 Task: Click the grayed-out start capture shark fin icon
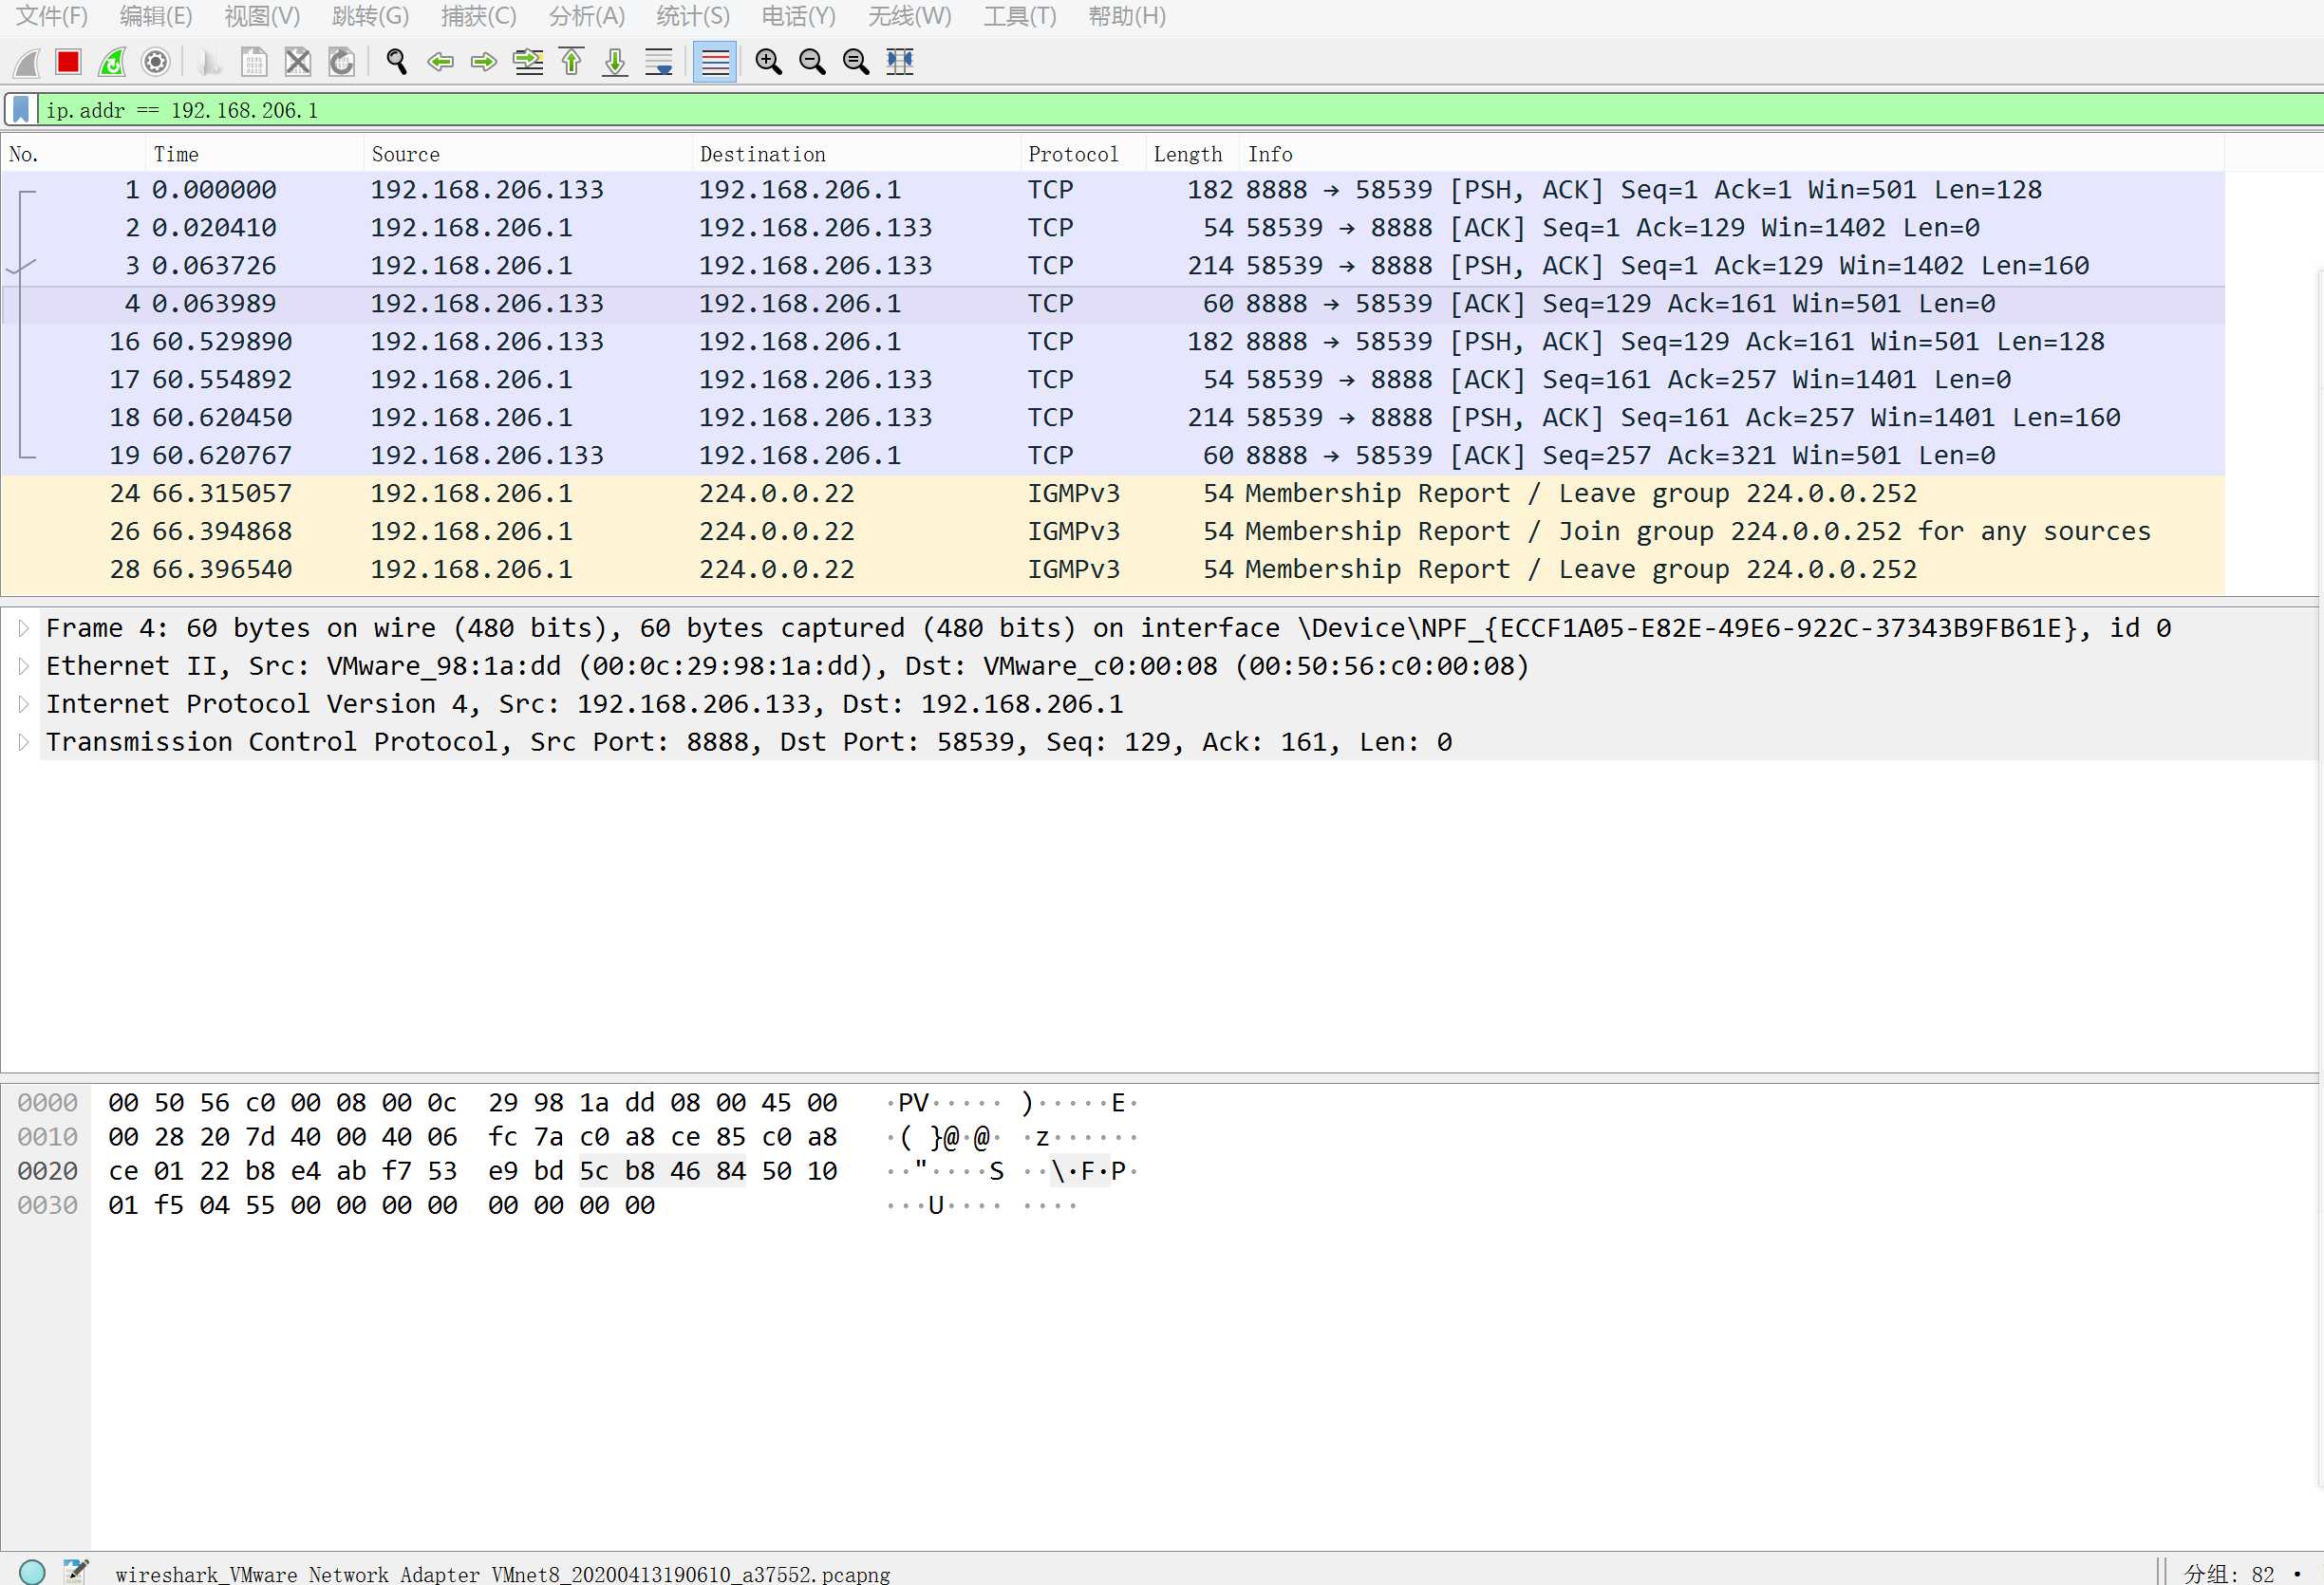click(x=26, y=62)
